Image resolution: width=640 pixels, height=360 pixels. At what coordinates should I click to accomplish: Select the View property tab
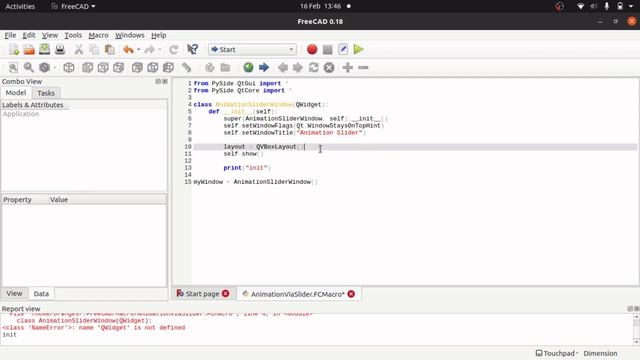(x=14, y=293)
